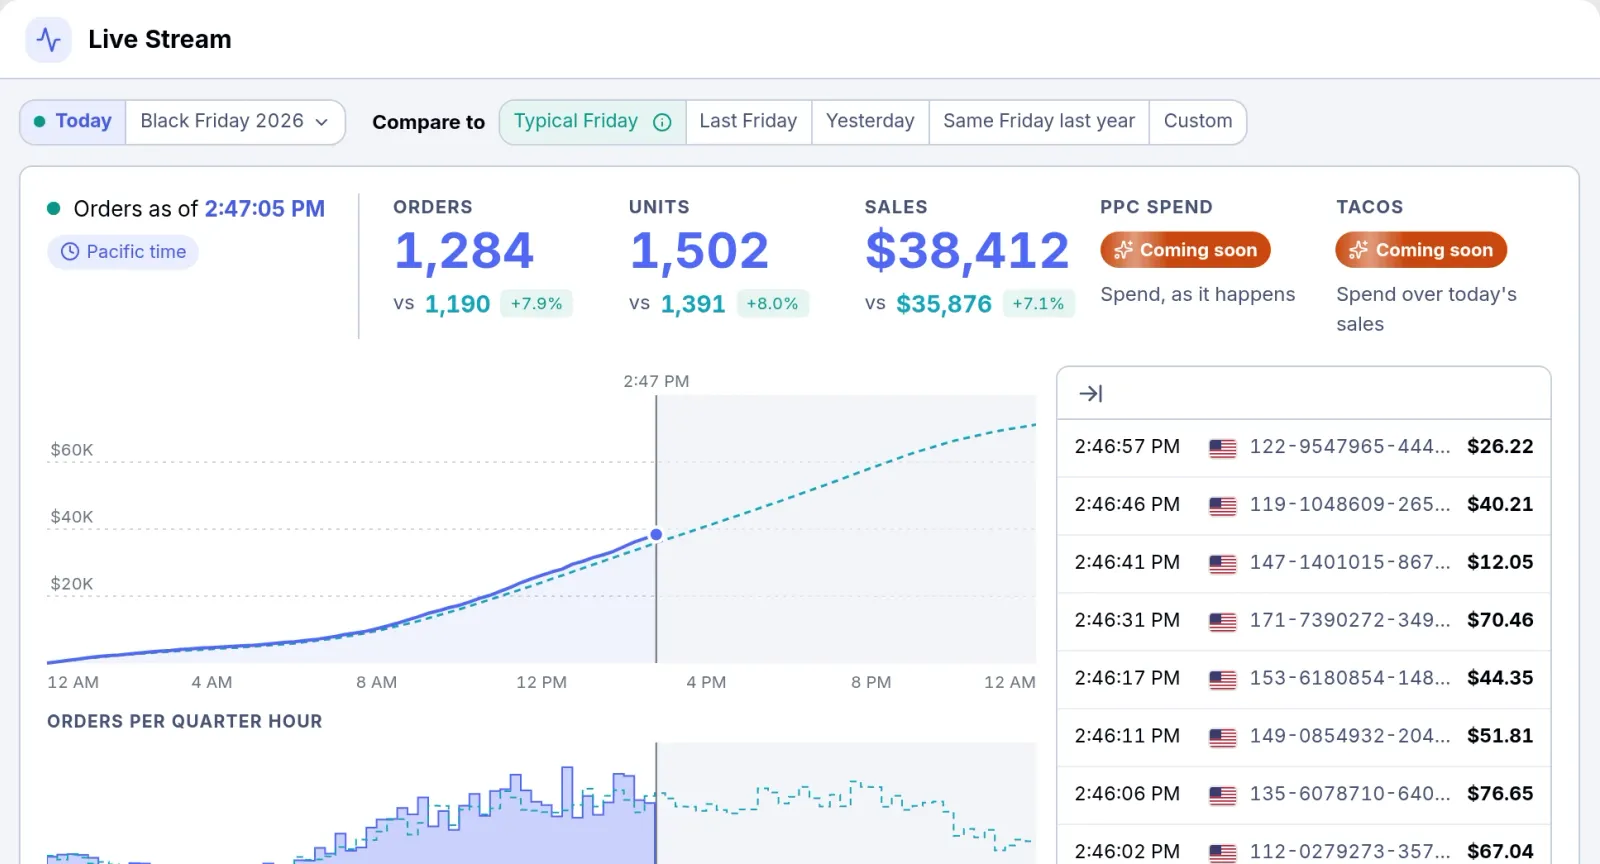Collapse the order feed with the arrow icon

pyautogui.click(x=1091, y=394)
